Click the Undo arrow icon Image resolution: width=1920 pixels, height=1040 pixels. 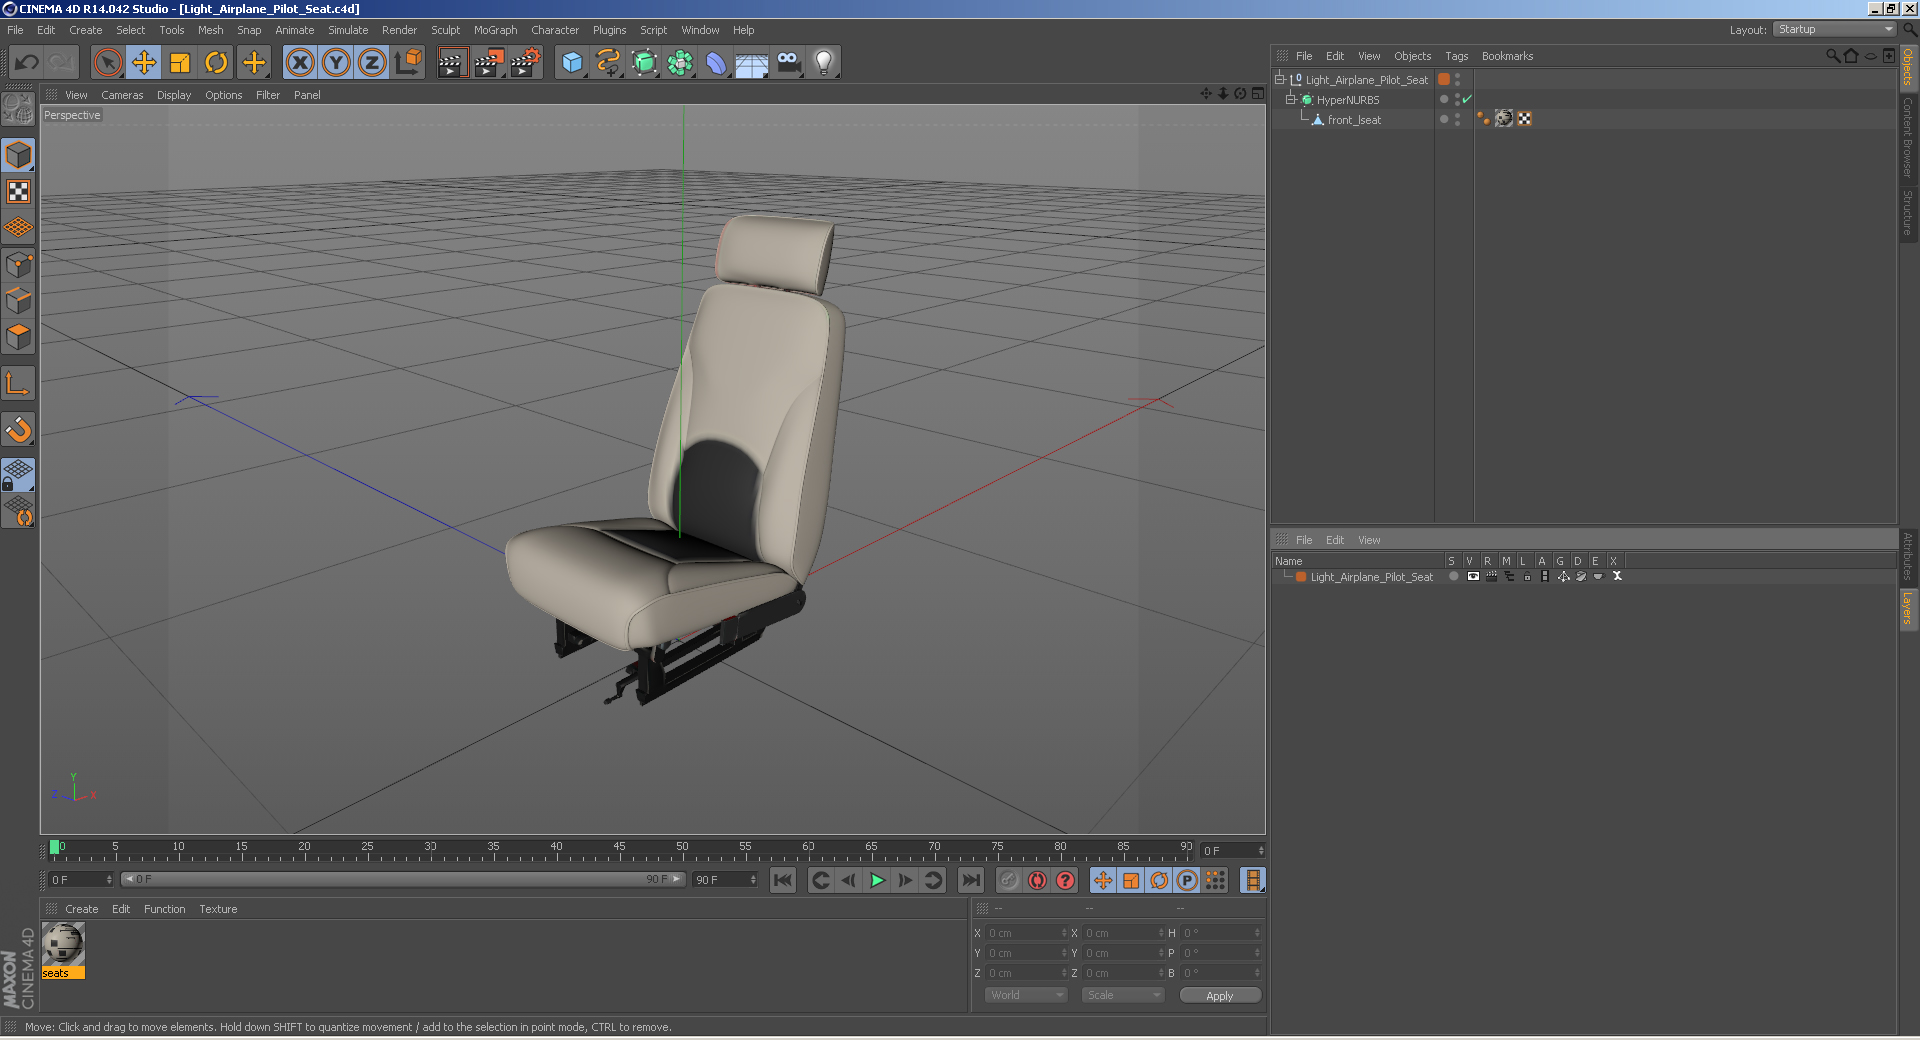point(27,63)
